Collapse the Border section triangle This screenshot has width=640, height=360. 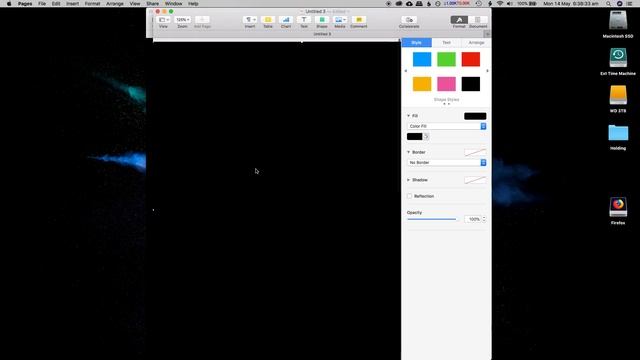pos(409,152)
